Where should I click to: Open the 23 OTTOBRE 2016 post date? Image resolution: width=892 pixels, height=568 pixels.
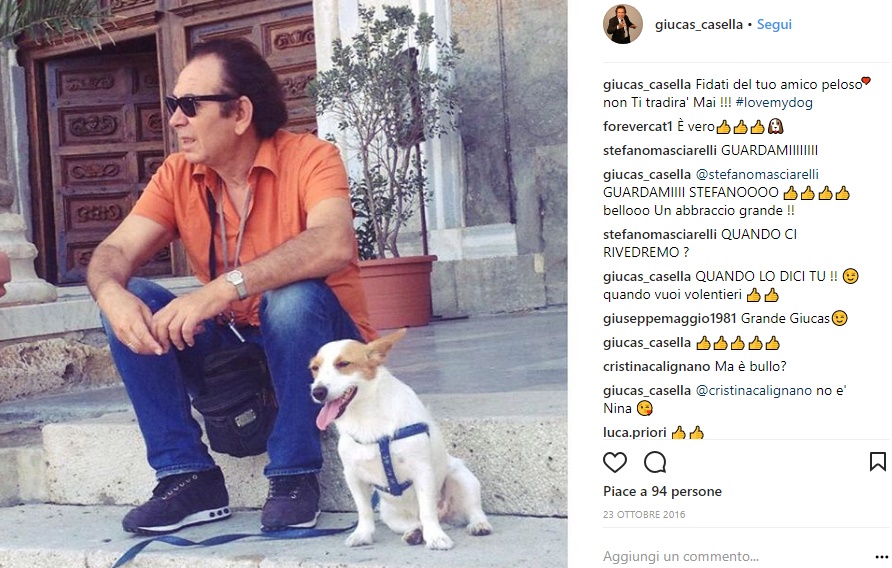click(644, 515)
